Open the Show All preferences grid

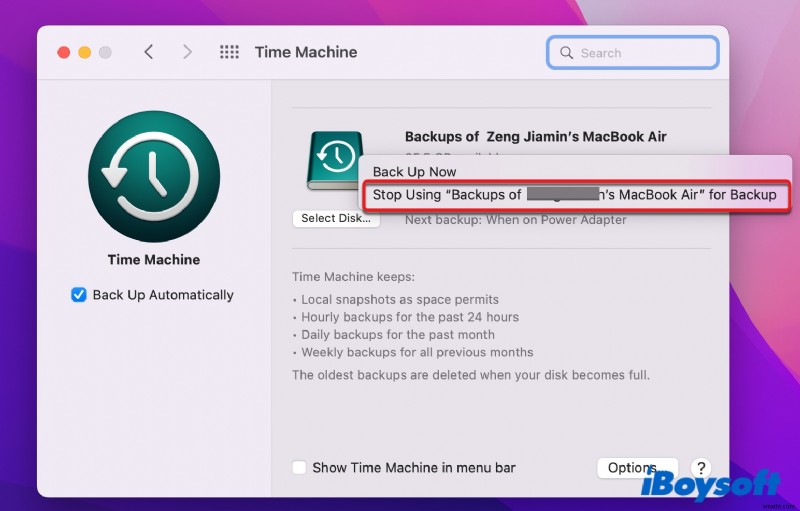[229, 52]
